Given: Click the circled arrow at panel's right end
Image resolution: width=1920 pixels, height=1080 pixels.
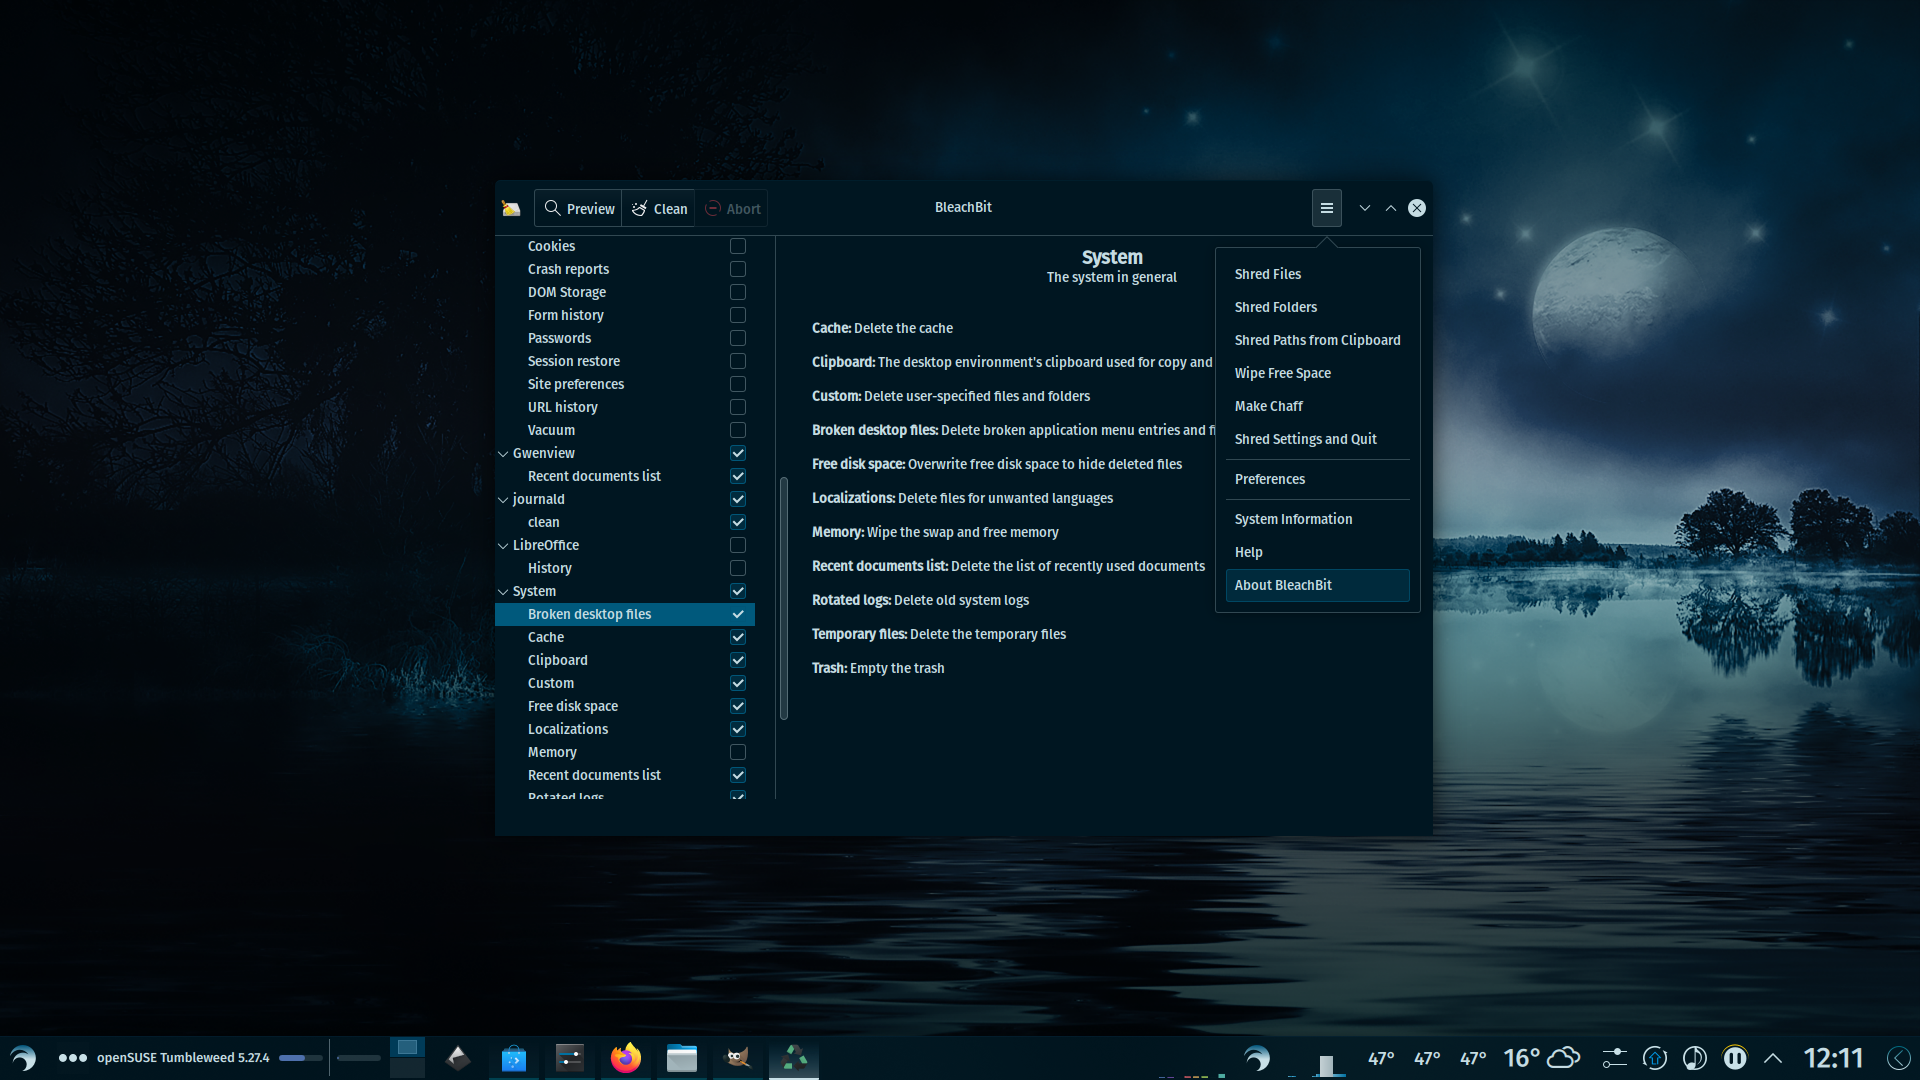Looking at the screenshot, I should tap(1898, 1058).
